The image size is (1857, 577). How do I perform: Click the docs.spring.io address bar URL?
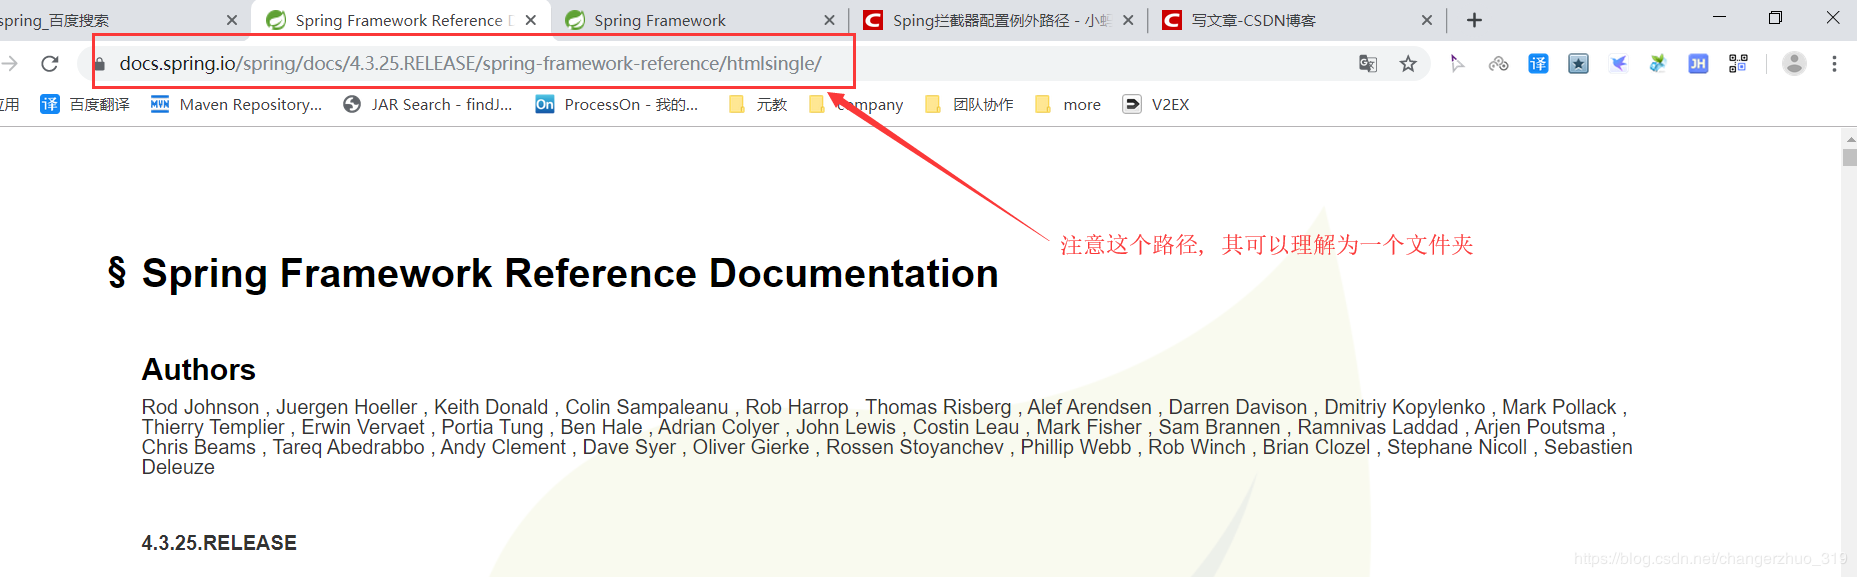coord(470,64)
